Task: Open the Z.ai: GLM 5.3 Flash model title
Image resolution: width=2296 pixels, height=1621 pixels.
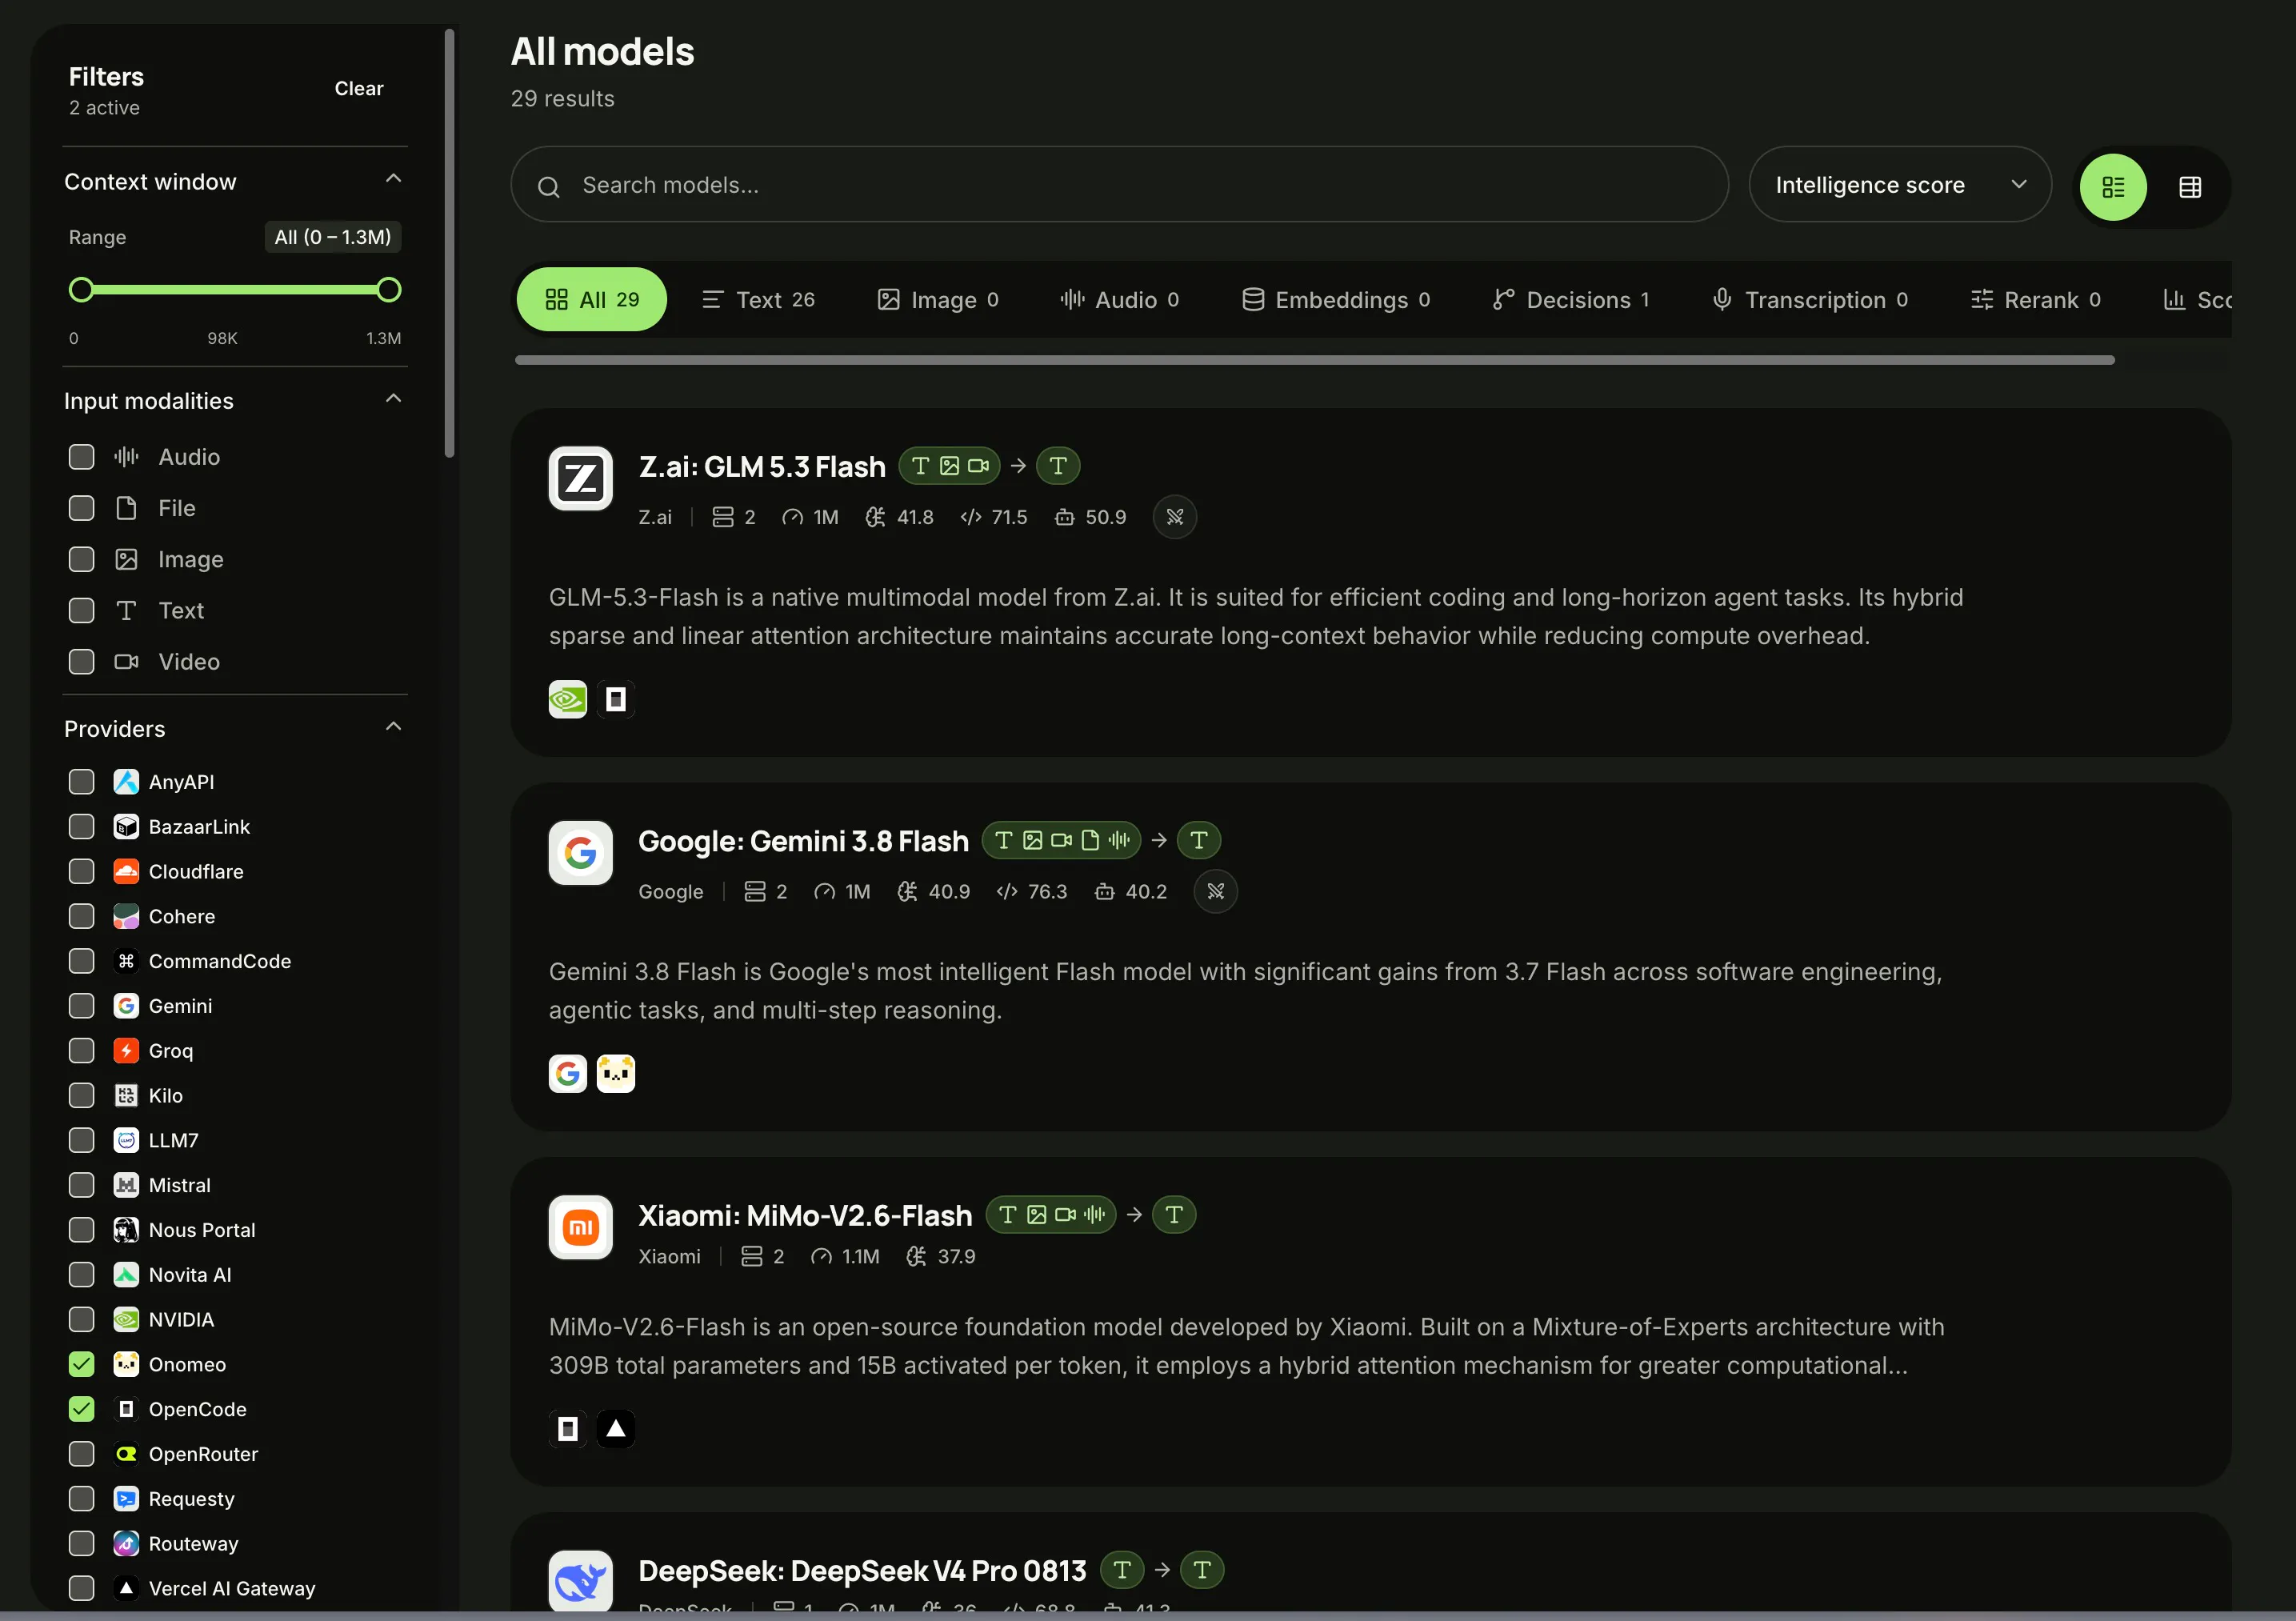Action: 762,467
